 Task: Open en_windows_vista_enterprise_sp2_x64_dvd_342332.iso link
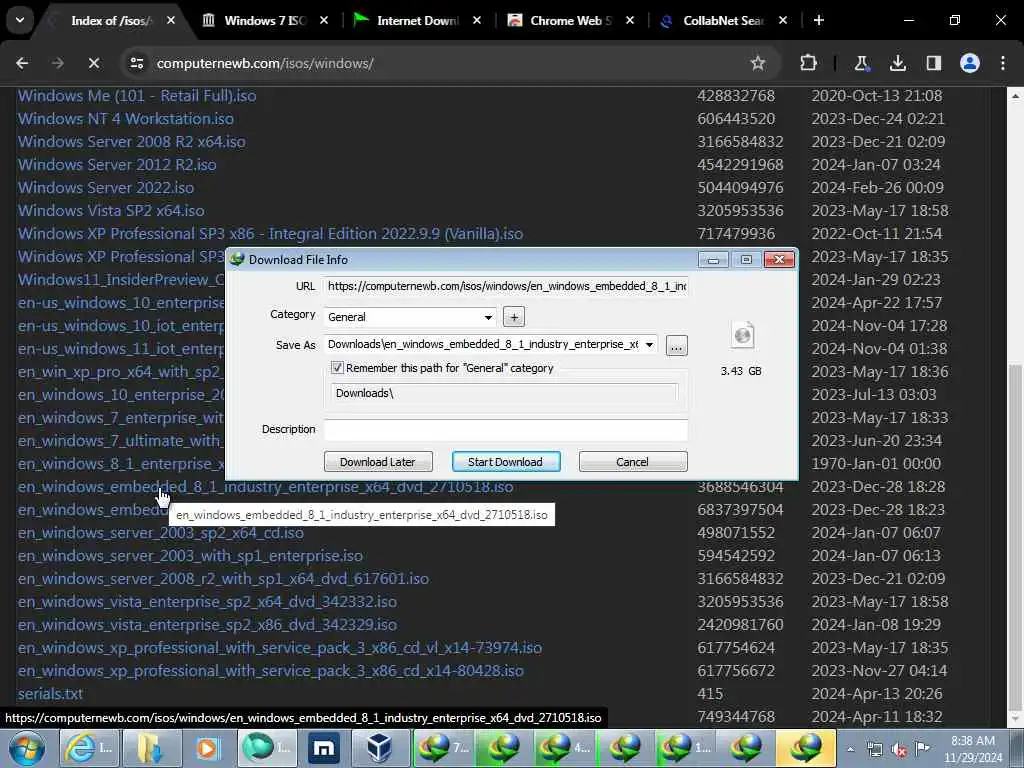click(x=207, y=601)
